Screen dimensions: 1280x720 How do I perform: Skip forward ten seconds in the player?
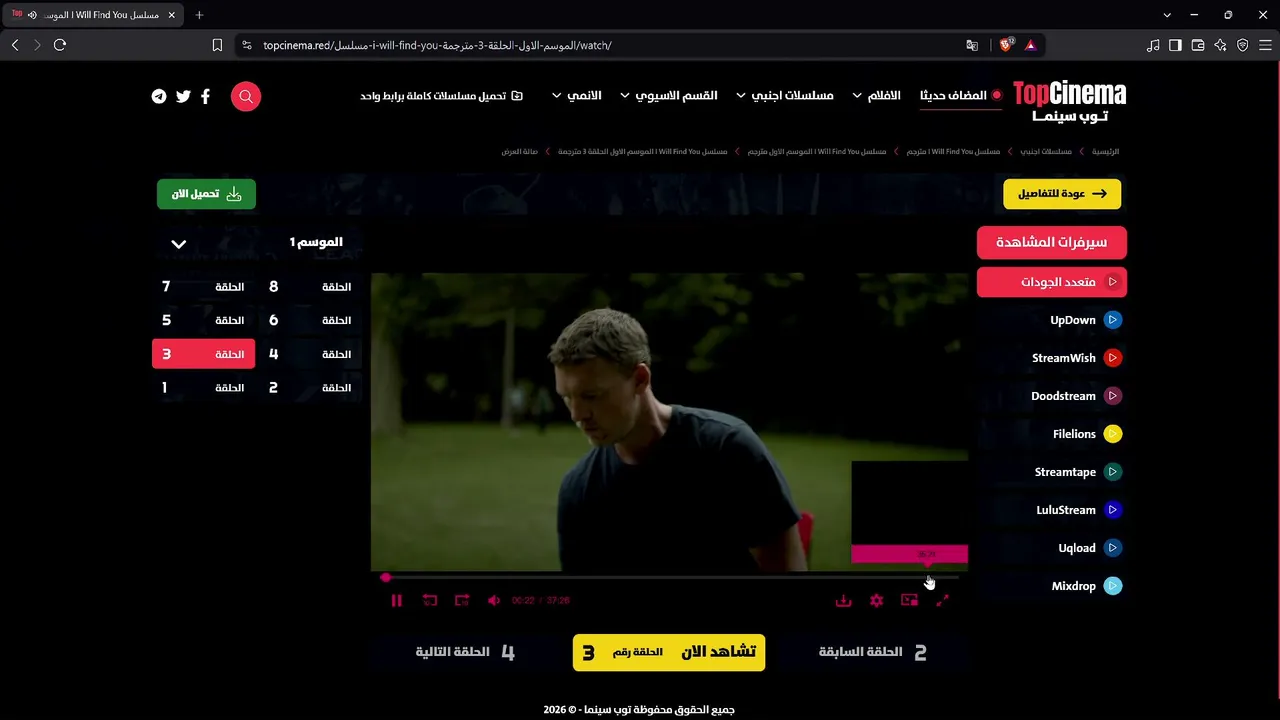pos(462,600)
